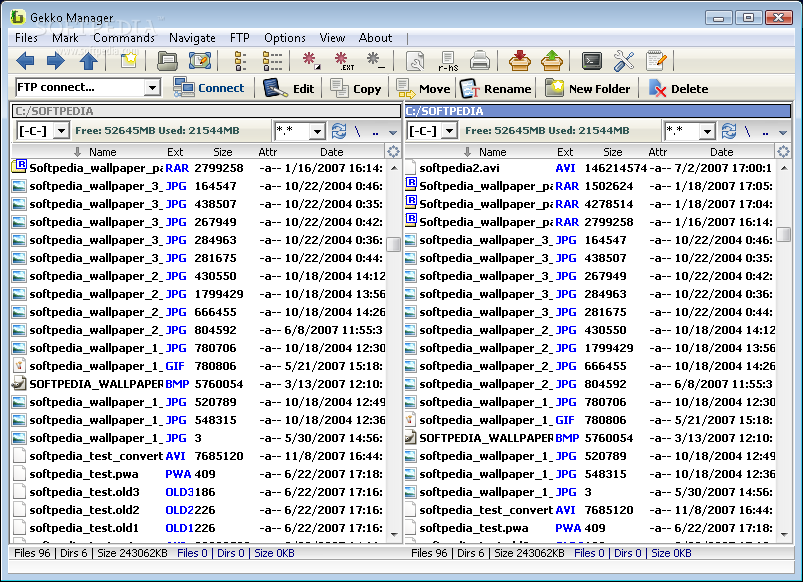This screenshot has height=582, width=803.
Task: Open left panel *.* filter dropdown
Action: click(x=318, y=132)
